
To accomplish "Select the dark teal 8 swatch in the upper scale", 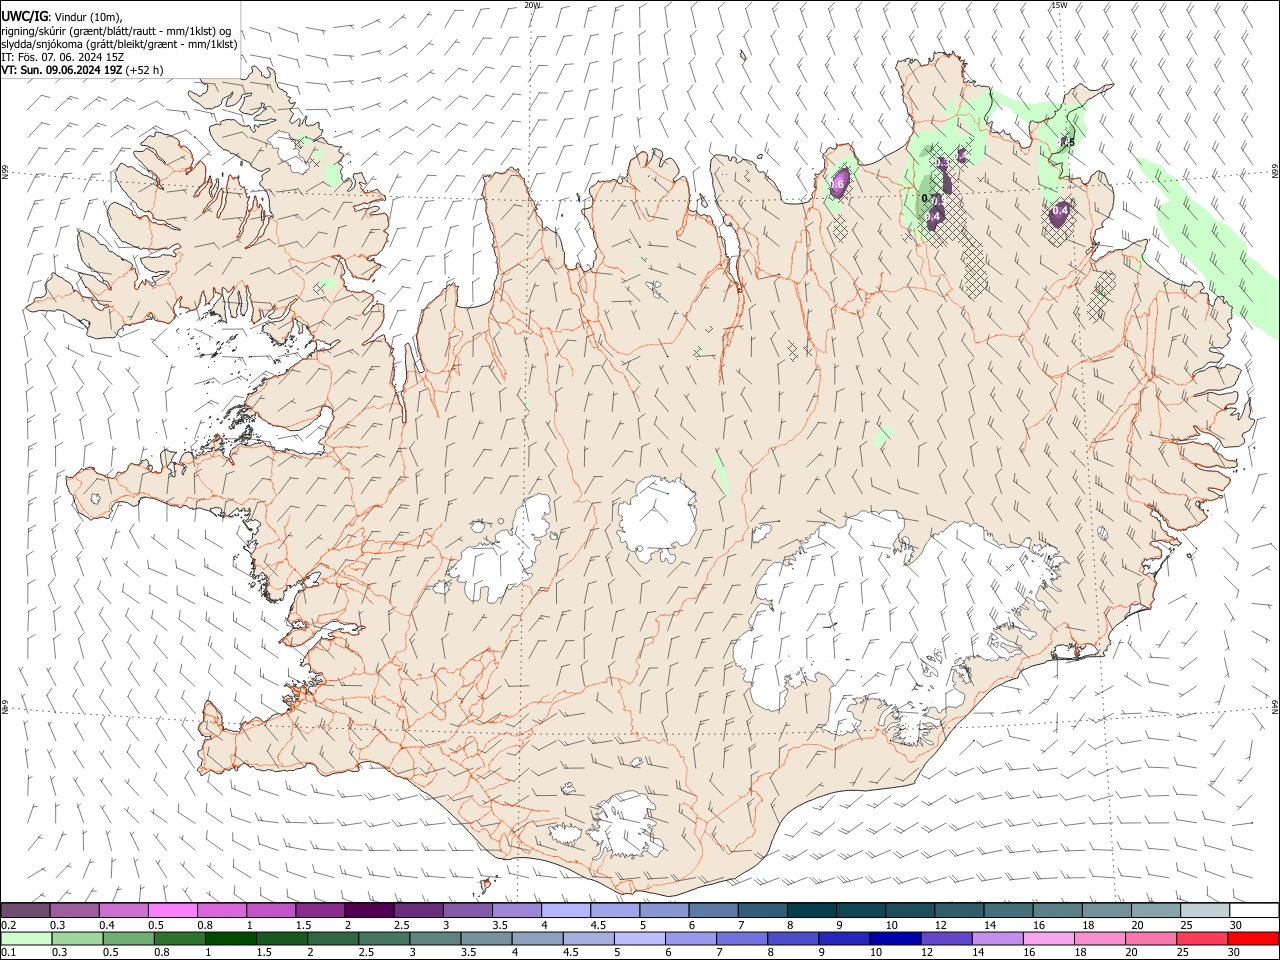I will click(x=812, y=911).
